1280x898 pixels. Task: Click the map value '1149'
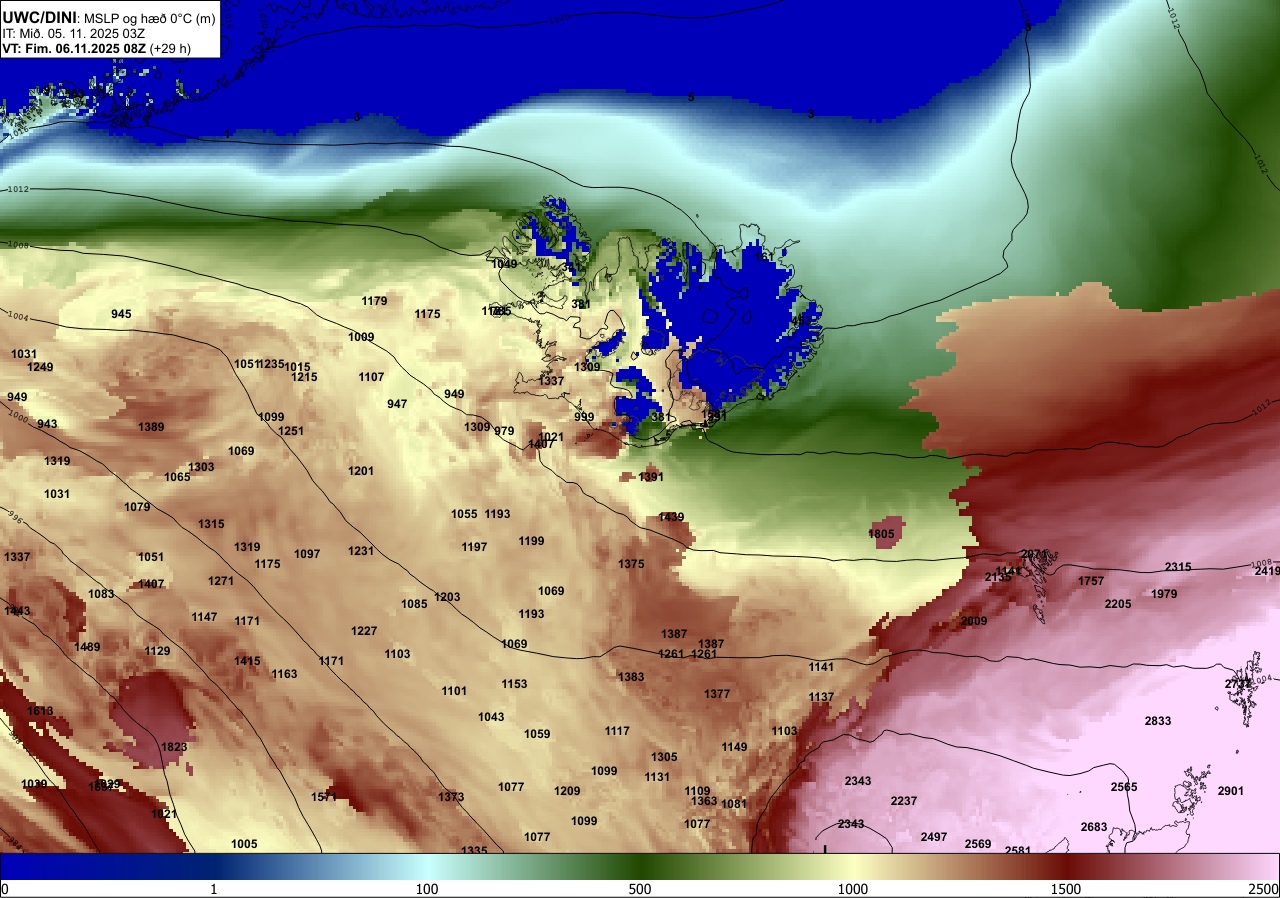734,747
